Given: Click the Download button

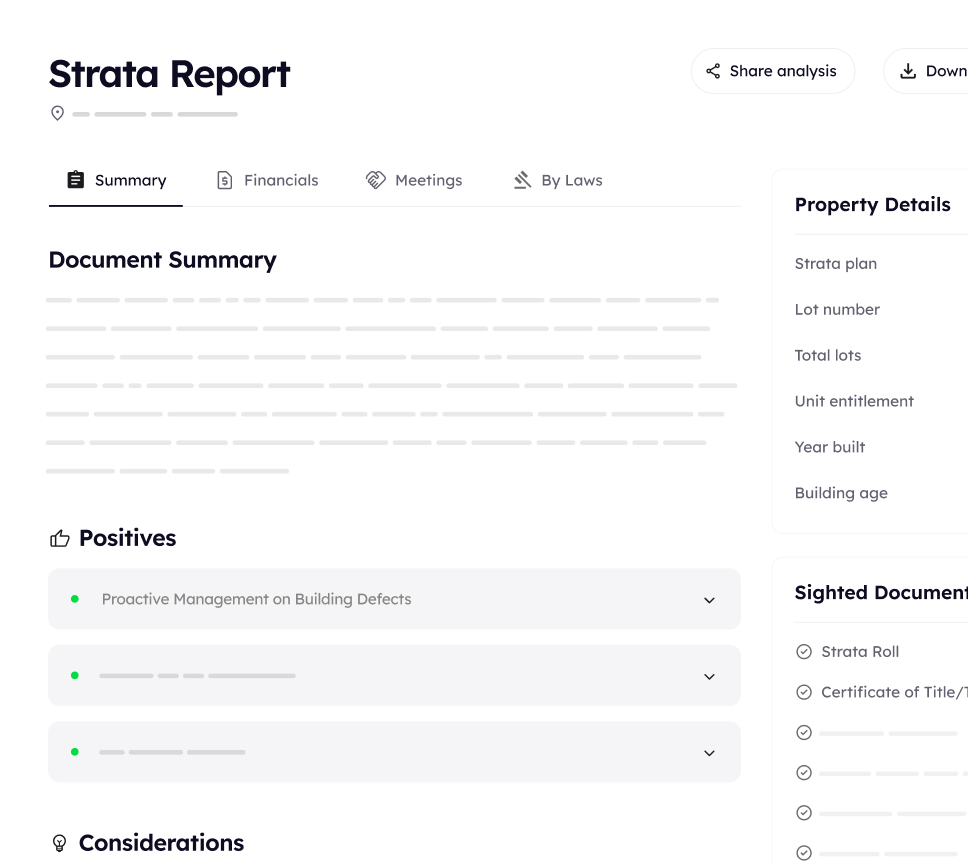Looking at the screenshot, I should [x=926, y=71].
